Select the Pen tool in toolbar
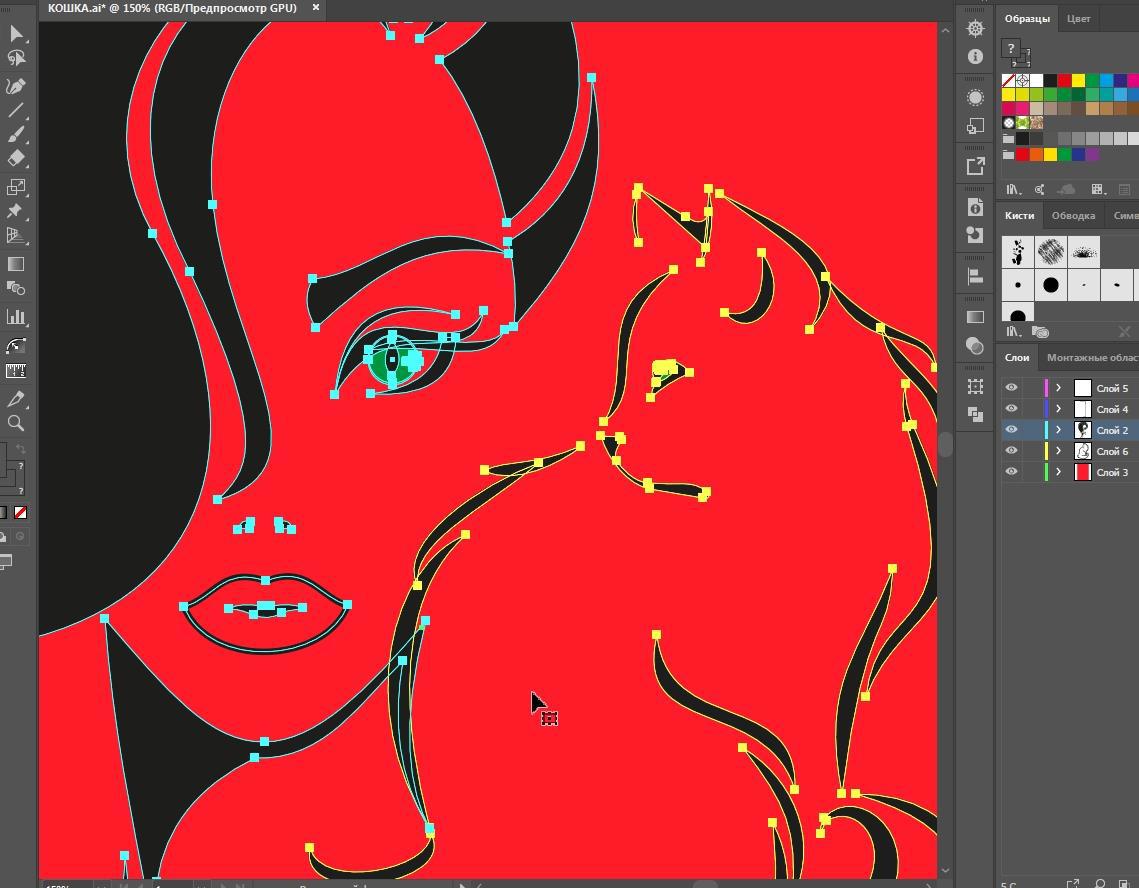Viewport: 1139px width, 888px height. pos(16,86)
